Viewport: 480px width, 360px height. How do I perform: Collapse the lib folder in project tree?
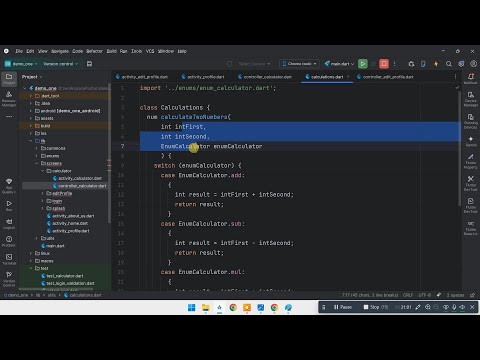click(31, 141)
